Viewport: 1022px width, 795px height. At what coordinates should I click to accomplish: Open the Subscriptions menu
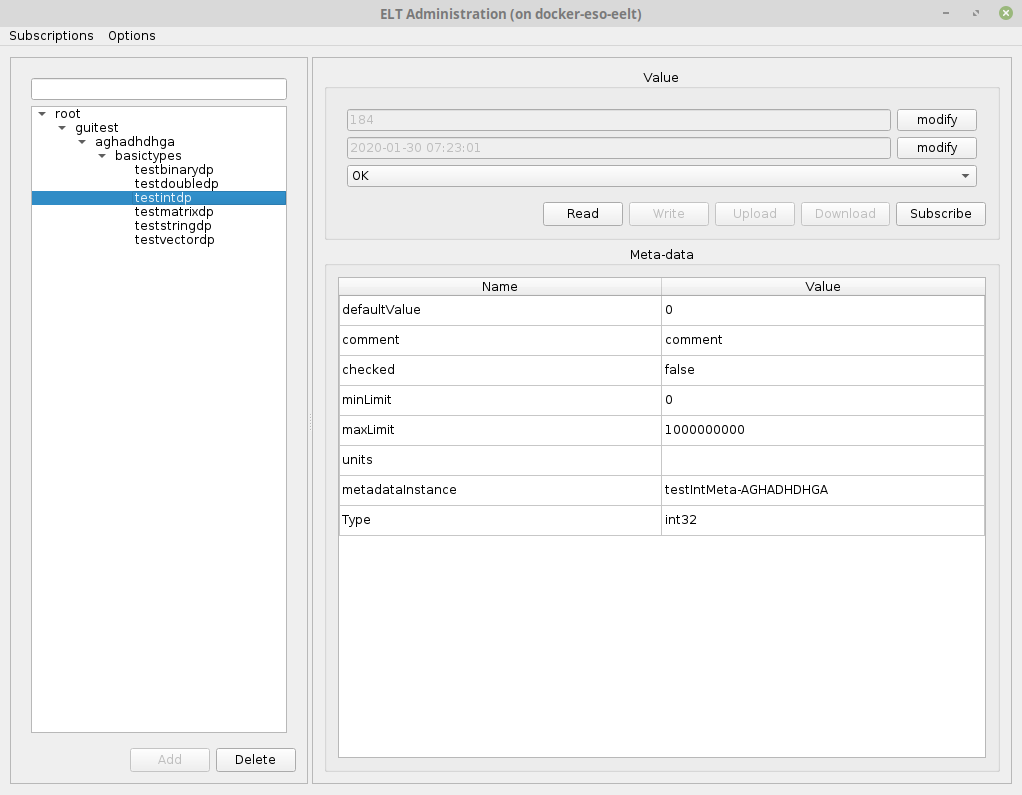pyautogui.click(x=51, y=36)
